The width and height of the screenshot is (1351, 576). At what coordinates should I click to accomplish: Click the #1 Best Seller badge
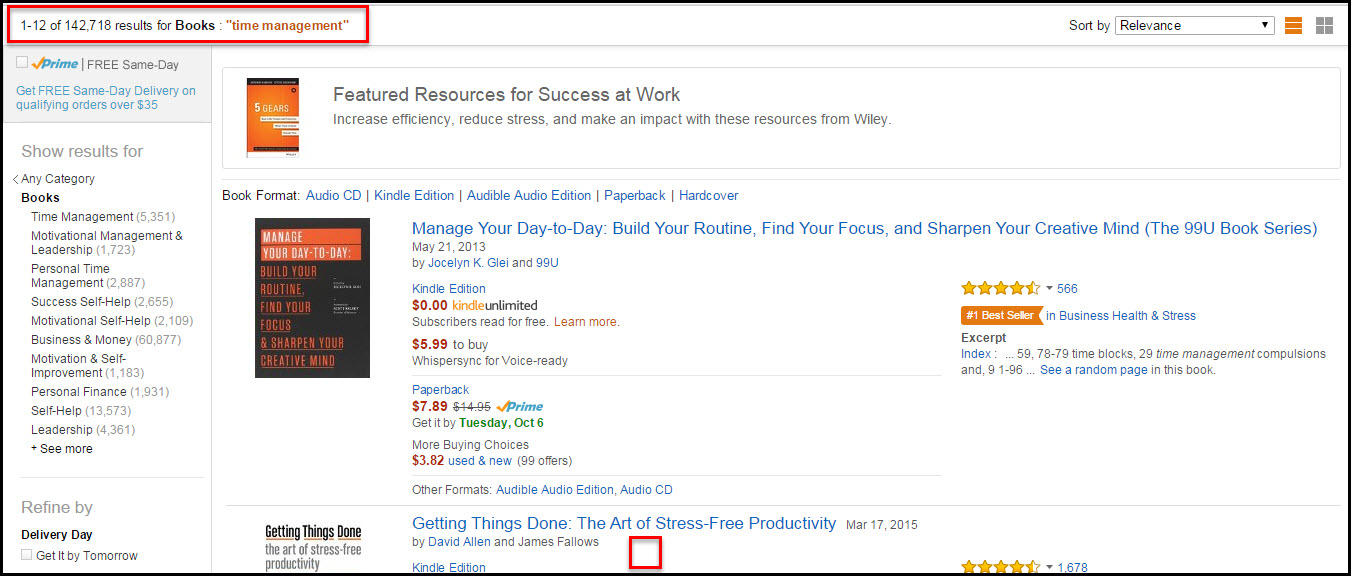pos(1001,315)
